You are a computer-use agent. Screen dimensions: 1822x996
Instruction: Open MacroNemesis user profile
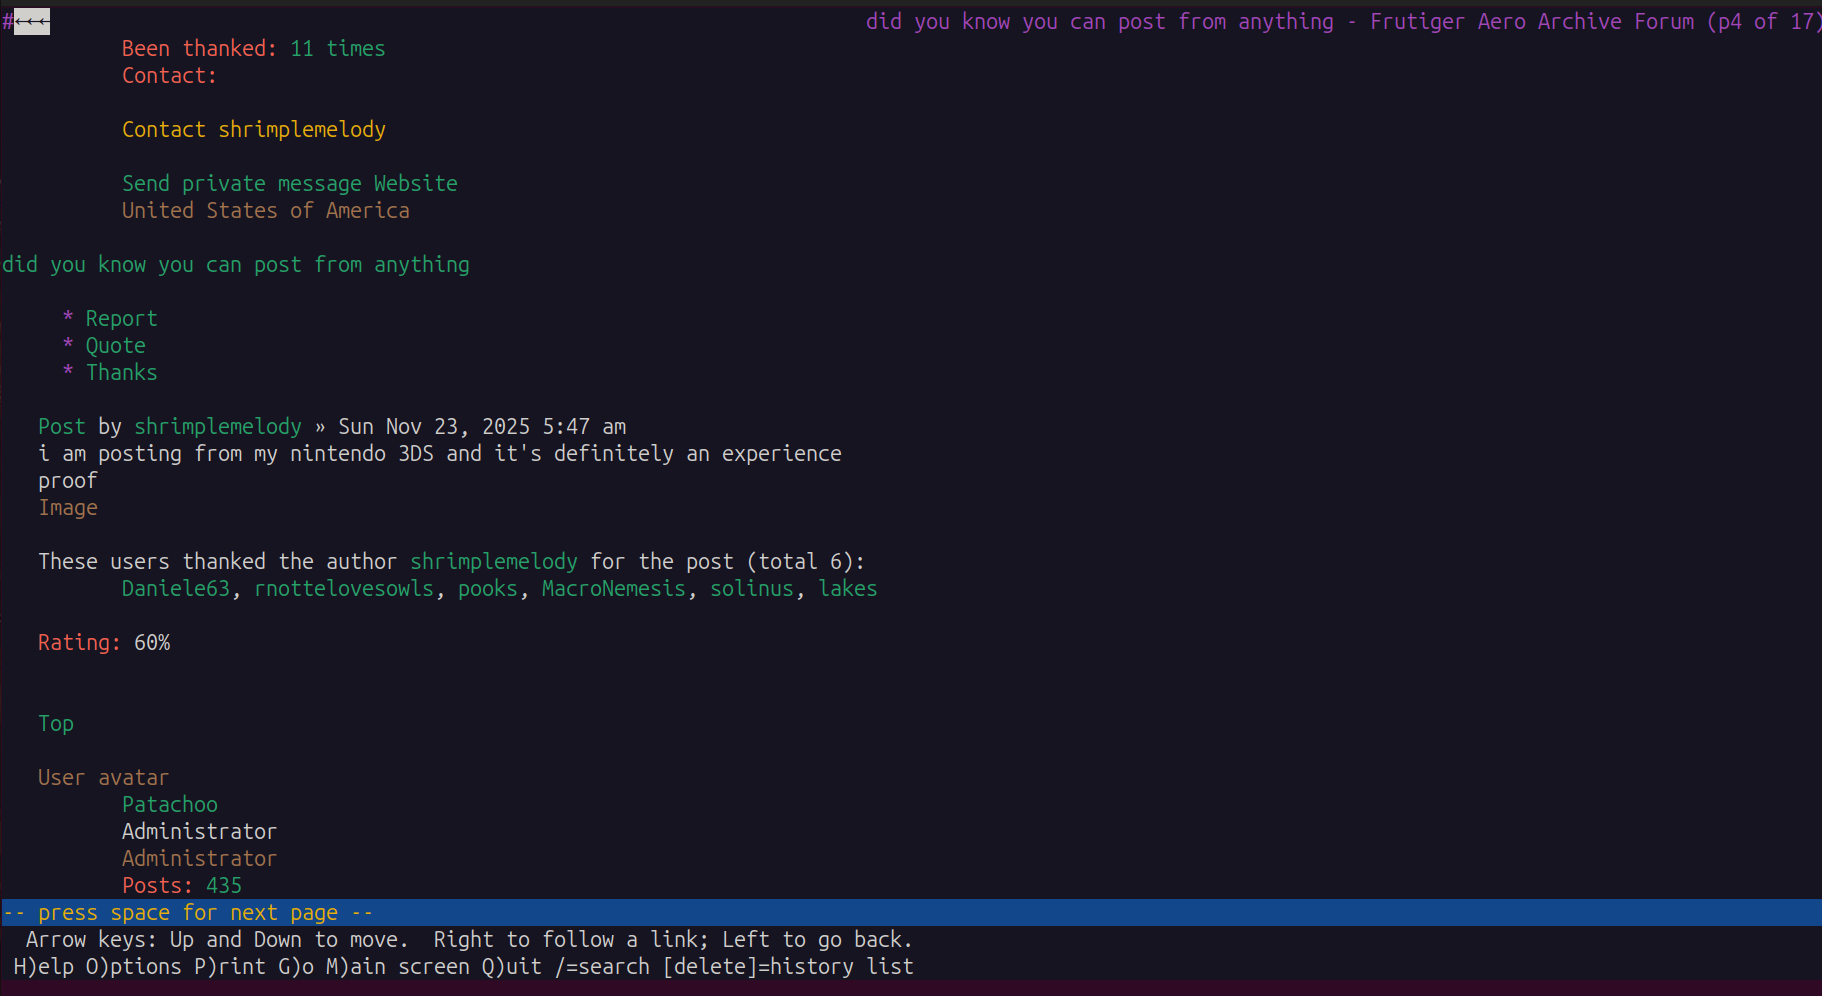[x=613, y=589]
